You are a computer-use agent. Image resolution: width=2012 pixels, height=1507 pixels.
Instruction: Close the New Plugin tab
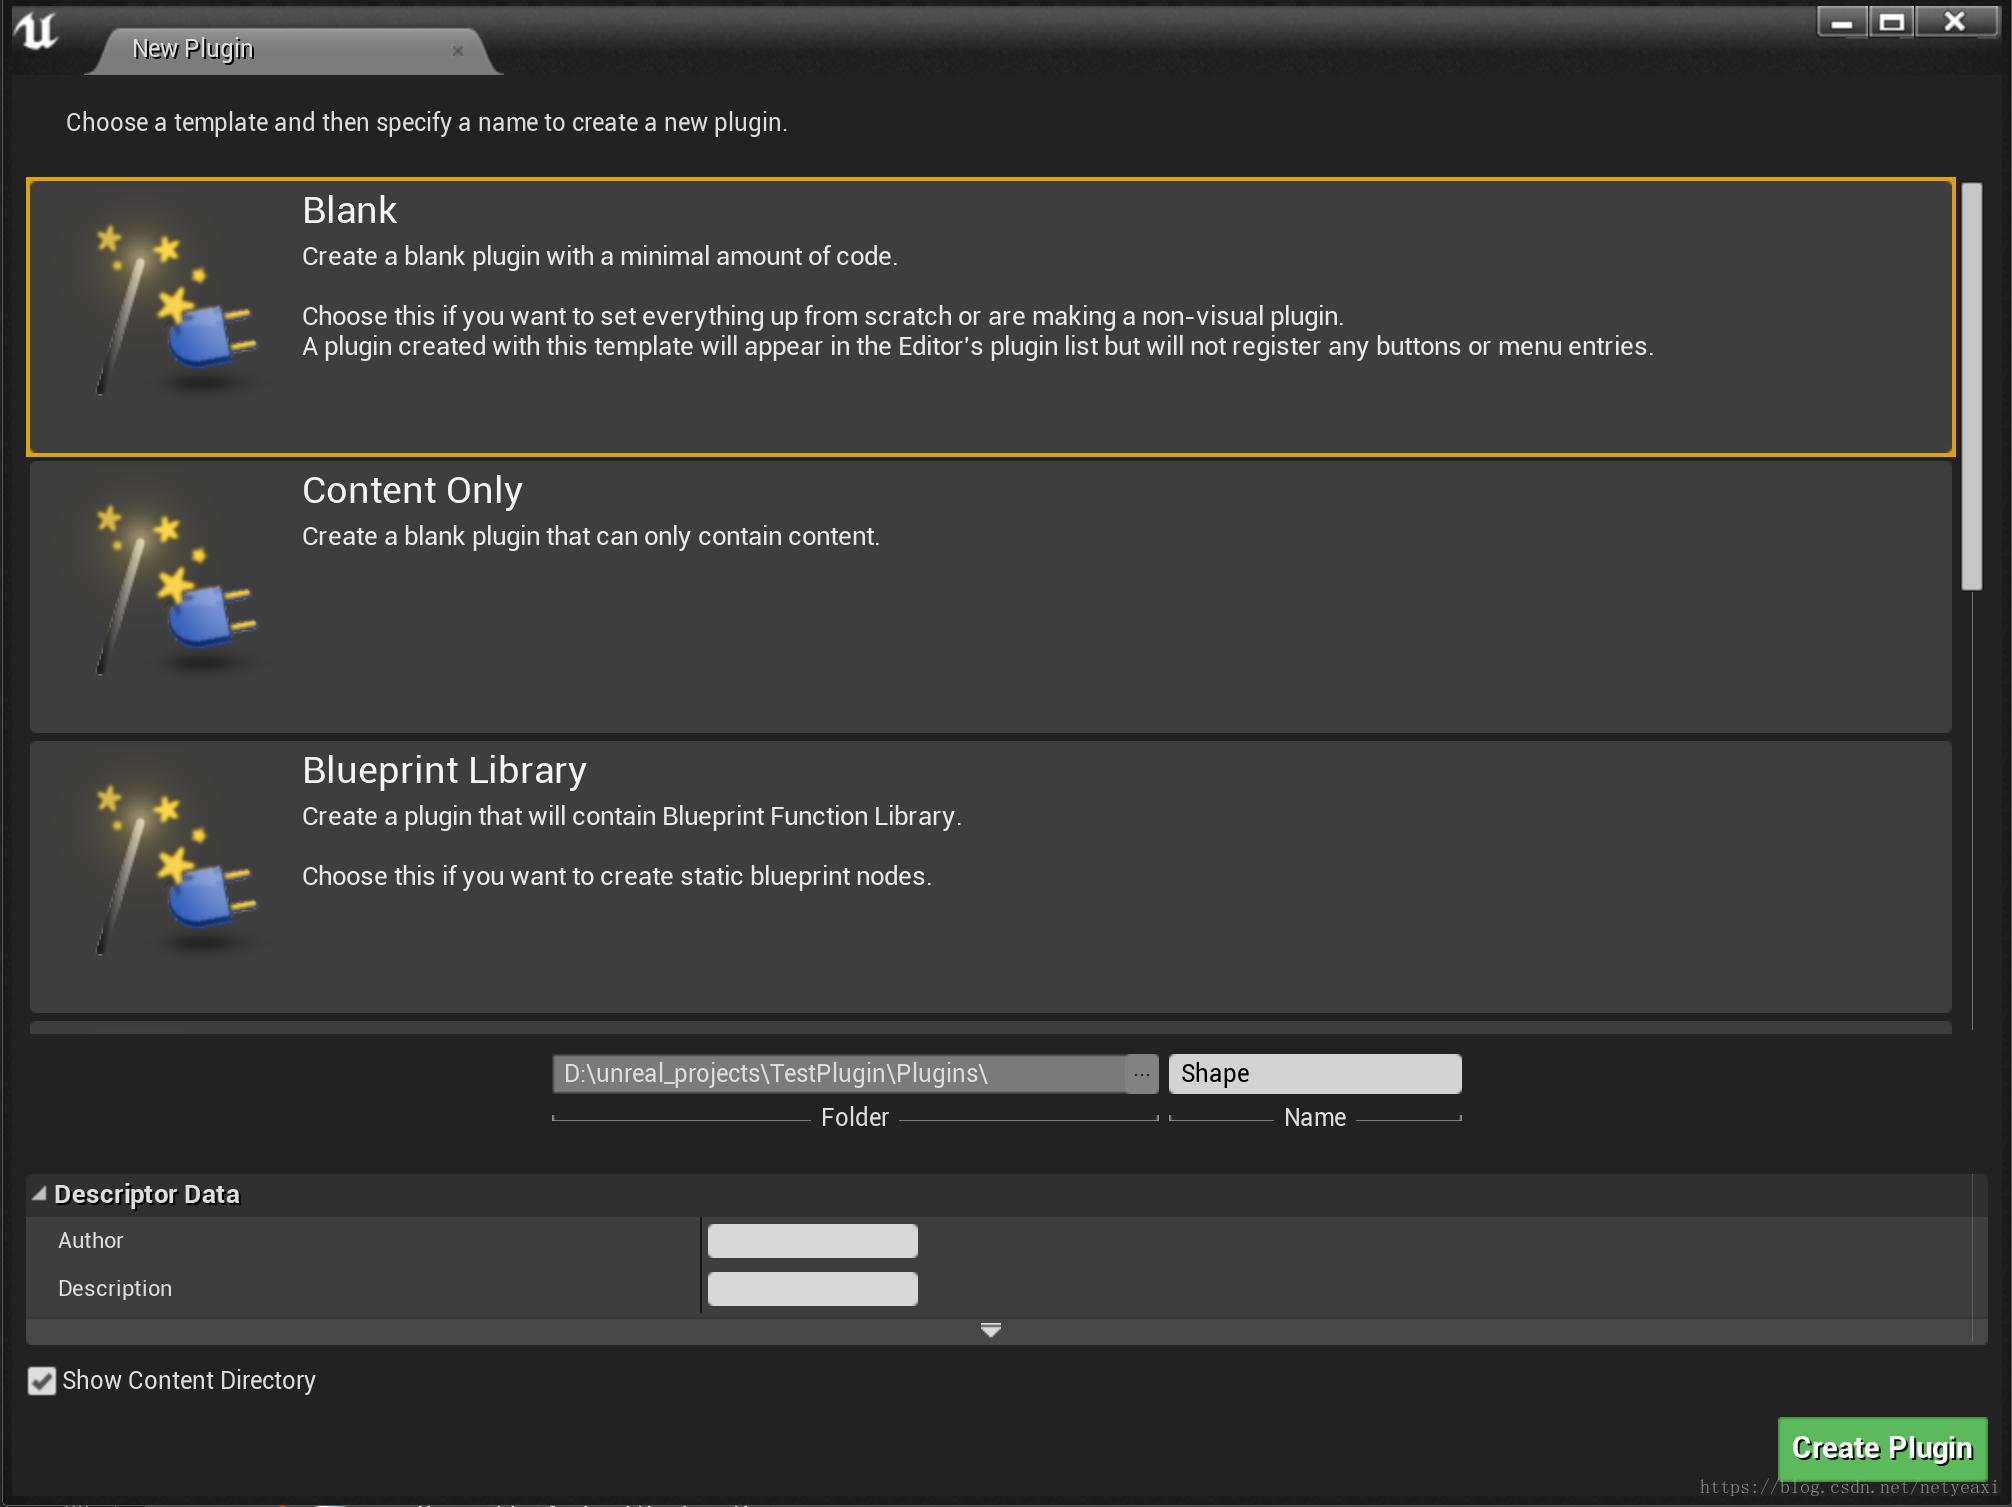point(458,49)
